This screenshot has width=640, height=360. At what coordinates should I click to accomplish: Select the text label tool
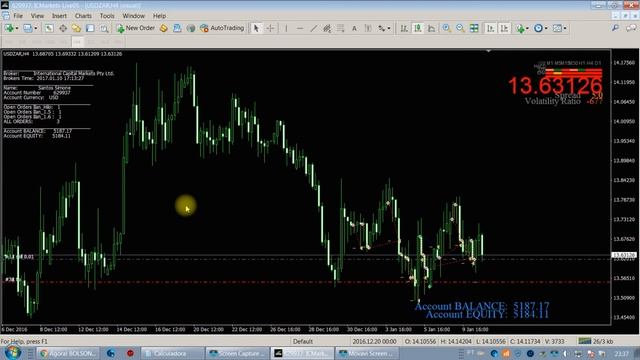click(x=368, y=28)
